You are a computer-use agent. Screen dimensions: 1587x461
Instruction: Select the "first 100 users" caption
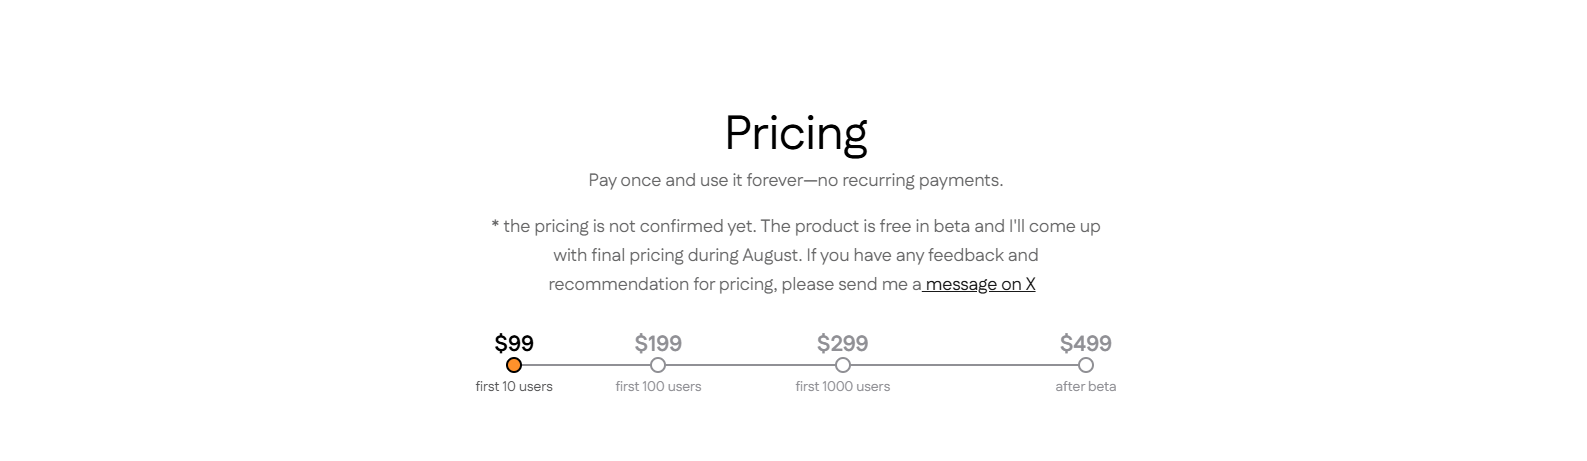click(x=658, y=386)
